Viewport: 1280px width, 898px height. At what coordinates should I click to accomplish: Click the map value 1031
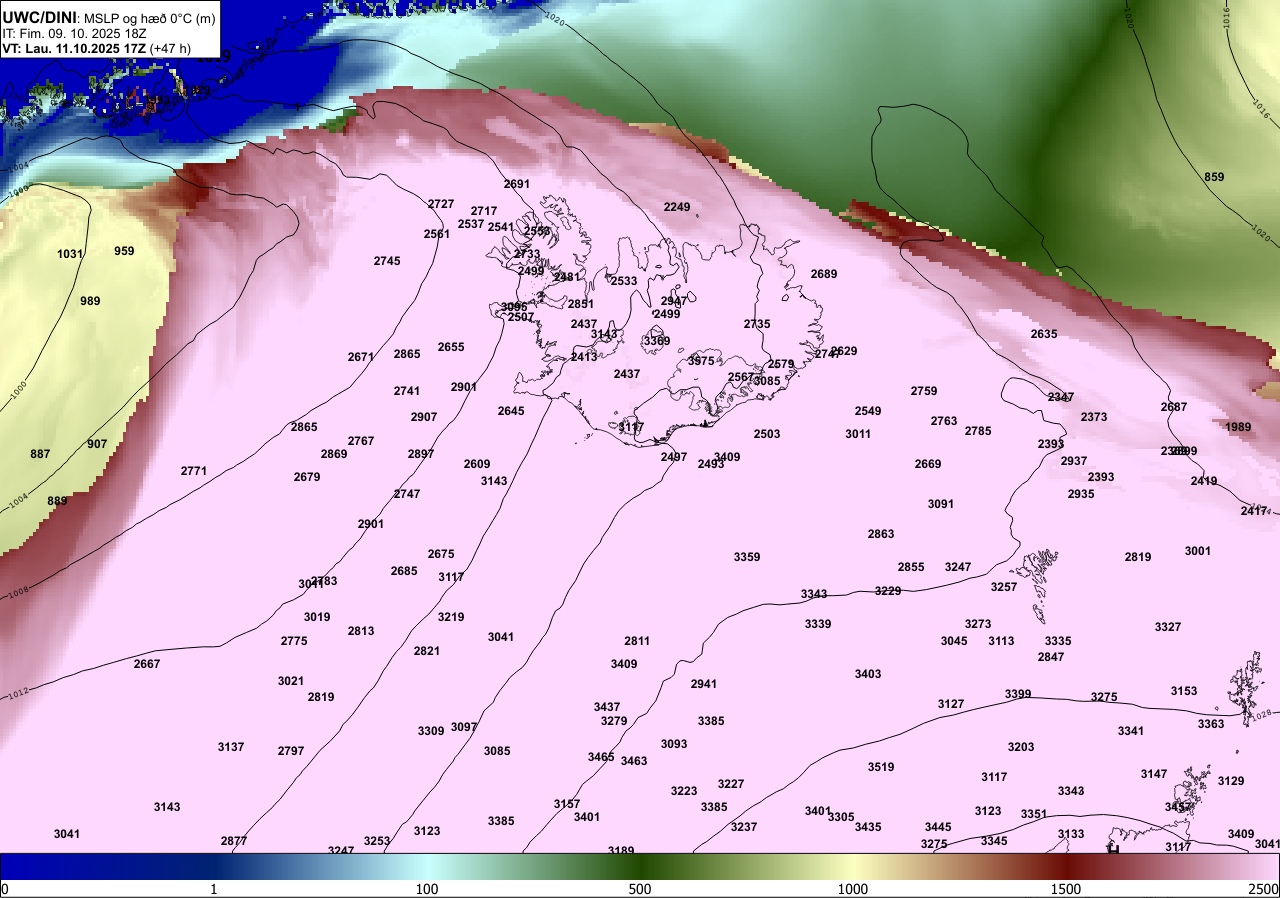[70, 254]
